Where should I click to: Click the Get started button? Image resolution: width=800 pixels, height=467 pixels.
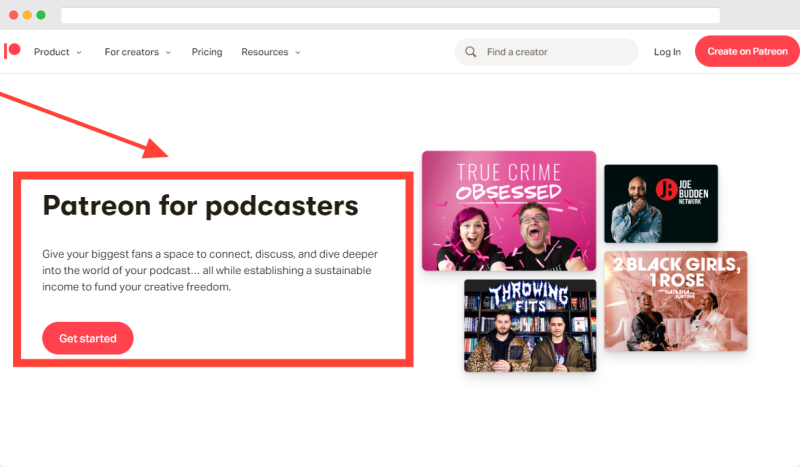click(88, 338)
